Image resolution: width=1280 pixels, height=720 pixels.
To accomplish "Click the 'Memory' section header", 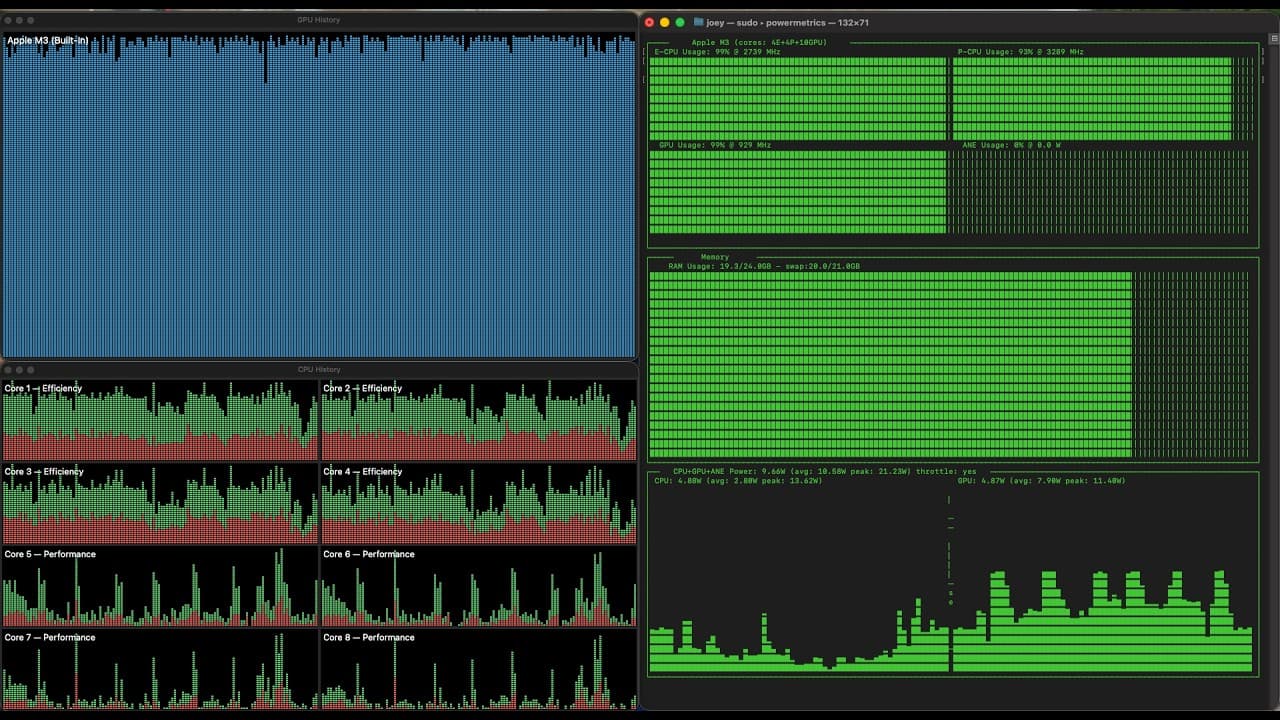I will click(x=715, y=257).
